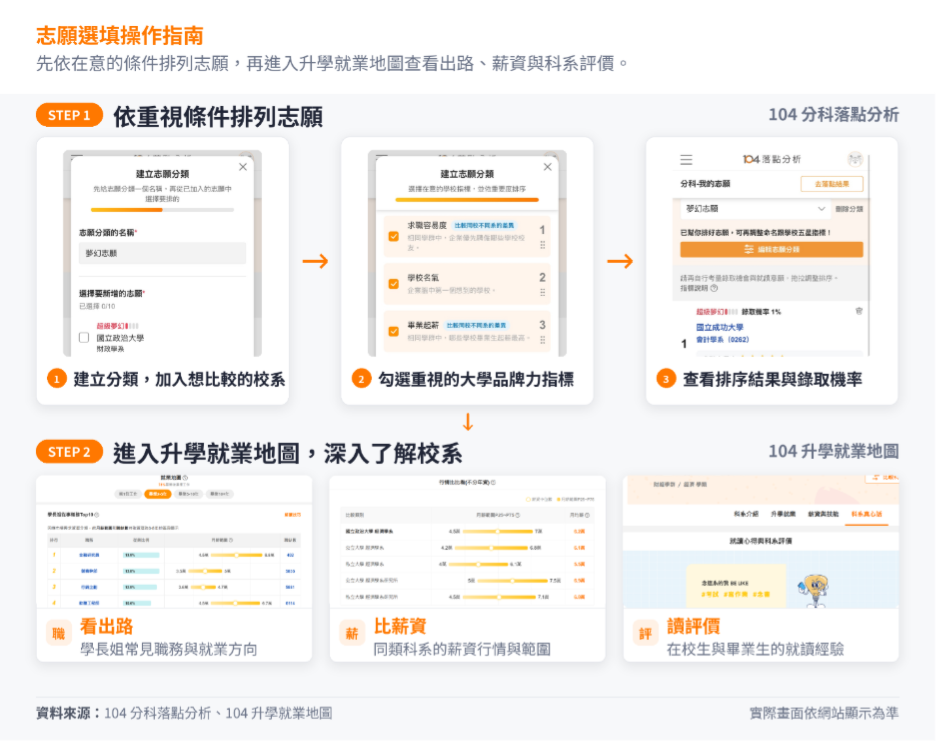This screenshot has height=741, width=936.
Task: Click the 104 落點分析 logo
Action: click(x=772, y=159)
